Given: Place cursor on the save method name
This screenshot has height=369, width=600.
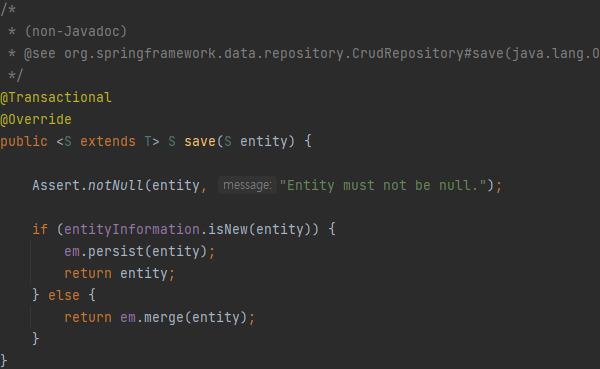Looking at the screenshot, I should tap(200, 142).
